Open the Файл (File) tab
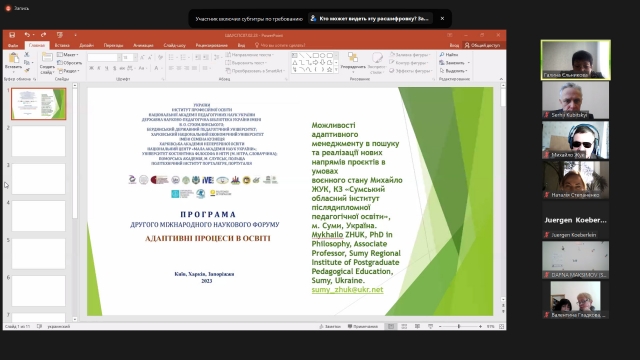 coord(13,45)
